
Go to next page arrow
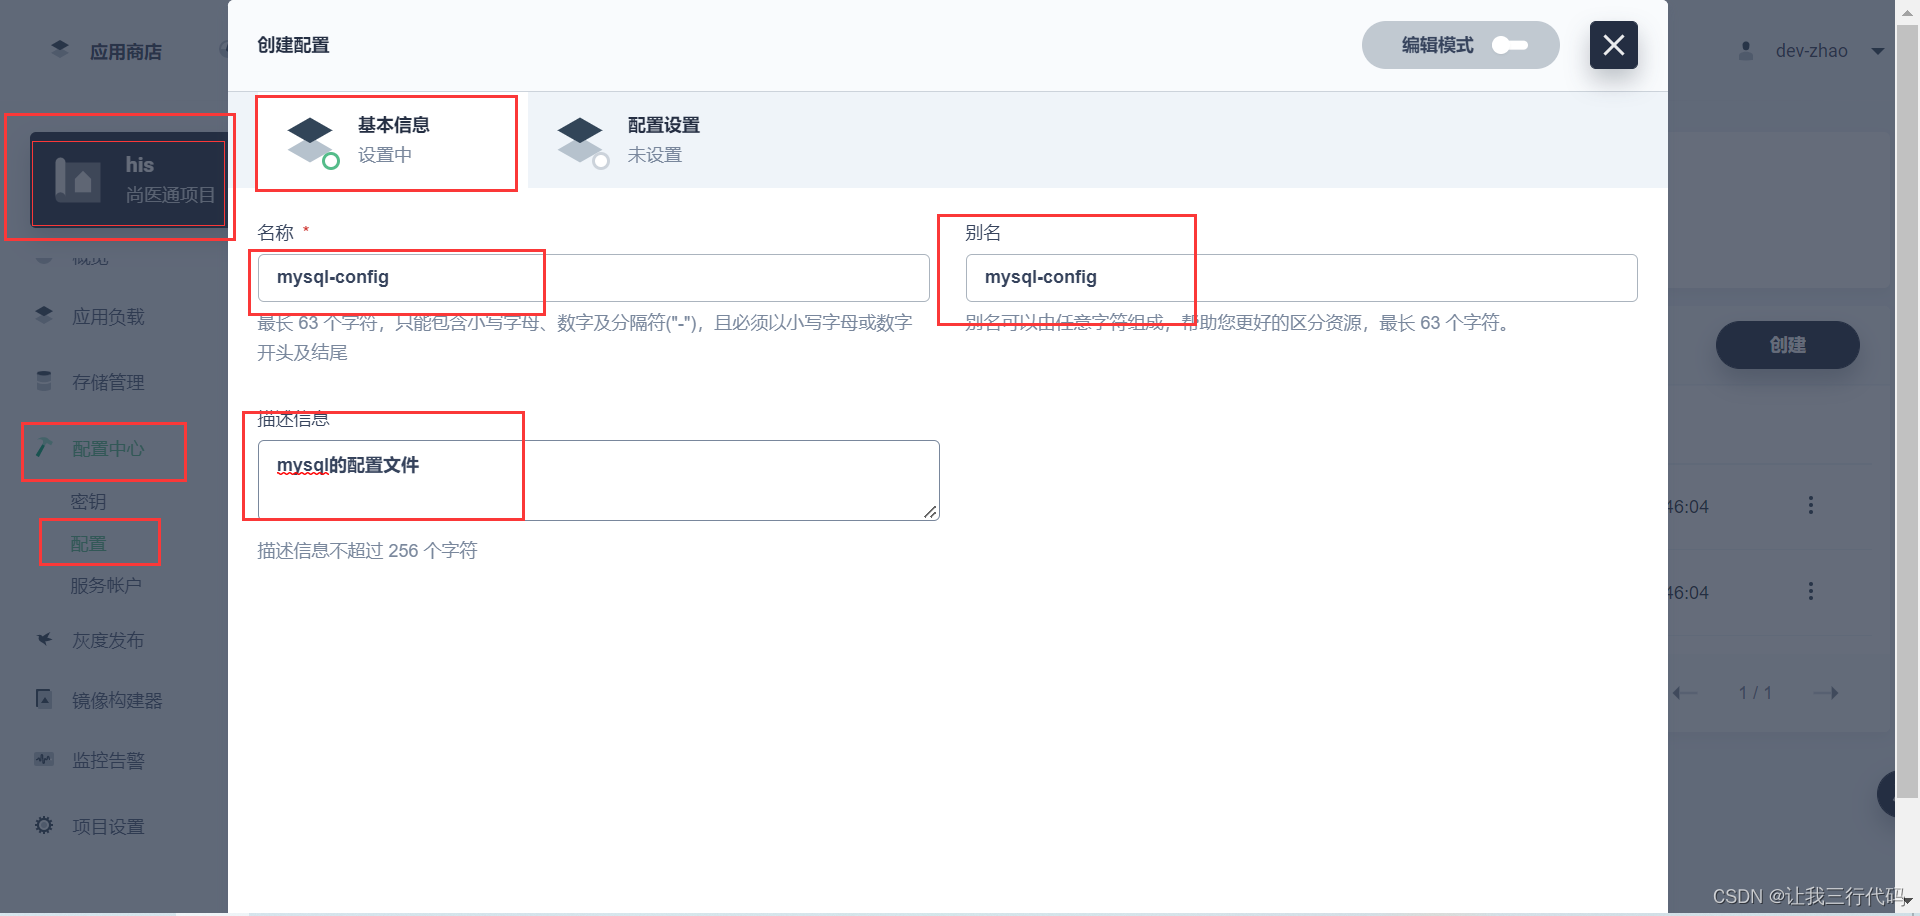coord(1826,693)
